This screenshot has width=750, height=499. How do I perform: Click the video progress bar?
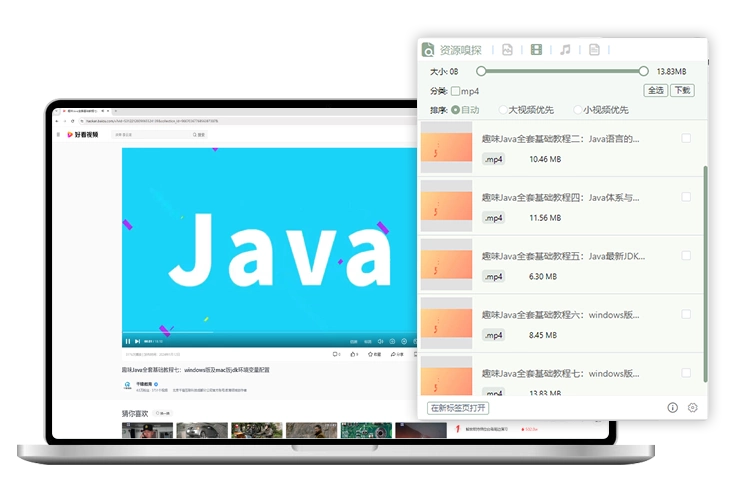coord(269,332)
